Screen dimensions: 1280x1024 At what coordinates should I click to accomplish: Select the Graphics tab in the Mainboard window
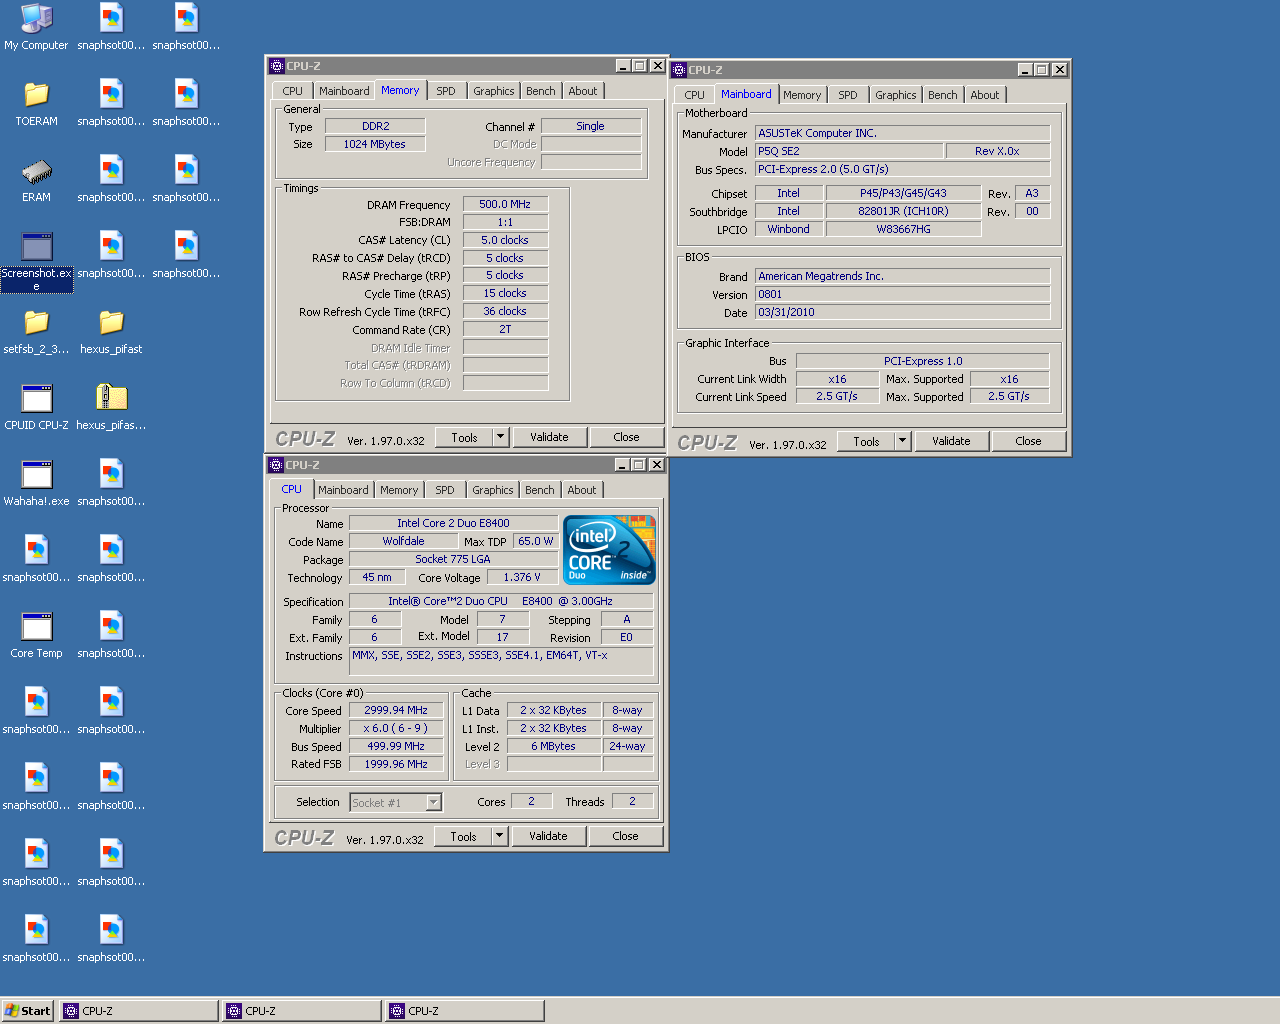tap(896, 95)
